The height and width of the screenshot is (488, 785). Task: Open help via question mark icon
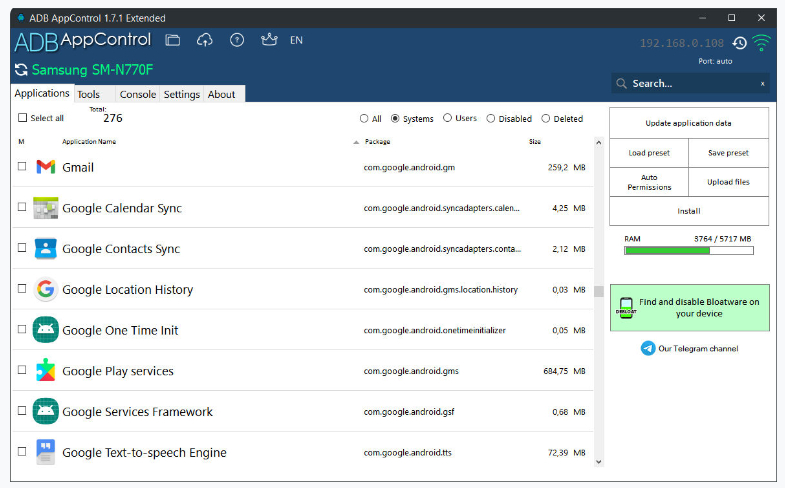237,40
